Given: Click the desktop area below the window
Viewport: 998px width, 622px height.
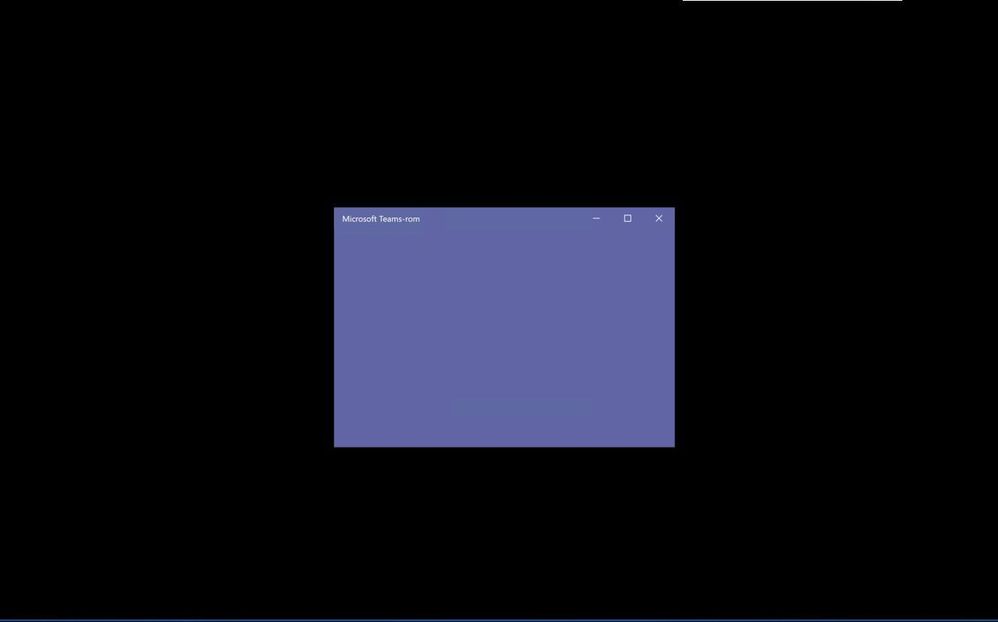Looking at the screenshot, I should point(504,530).
